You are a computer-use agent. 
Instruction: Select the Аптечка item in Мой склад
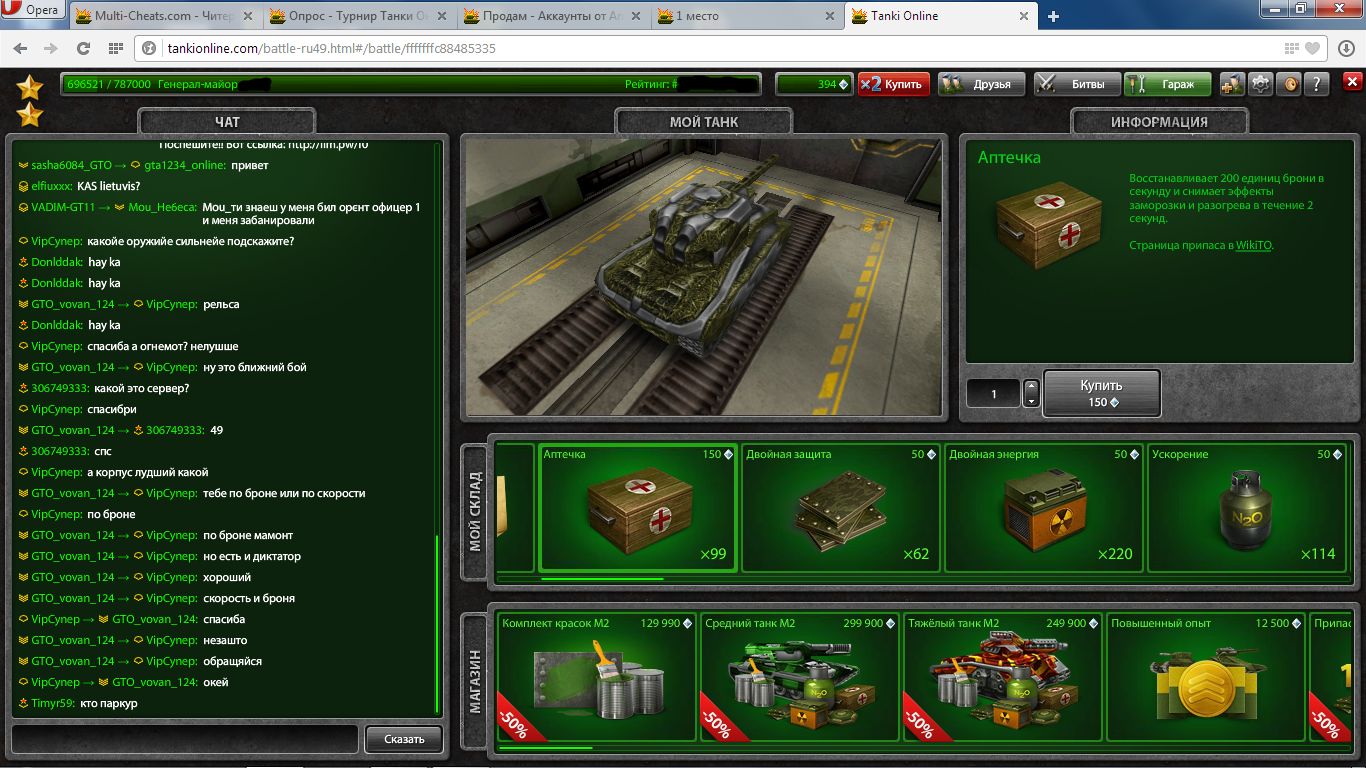(638, 508)
